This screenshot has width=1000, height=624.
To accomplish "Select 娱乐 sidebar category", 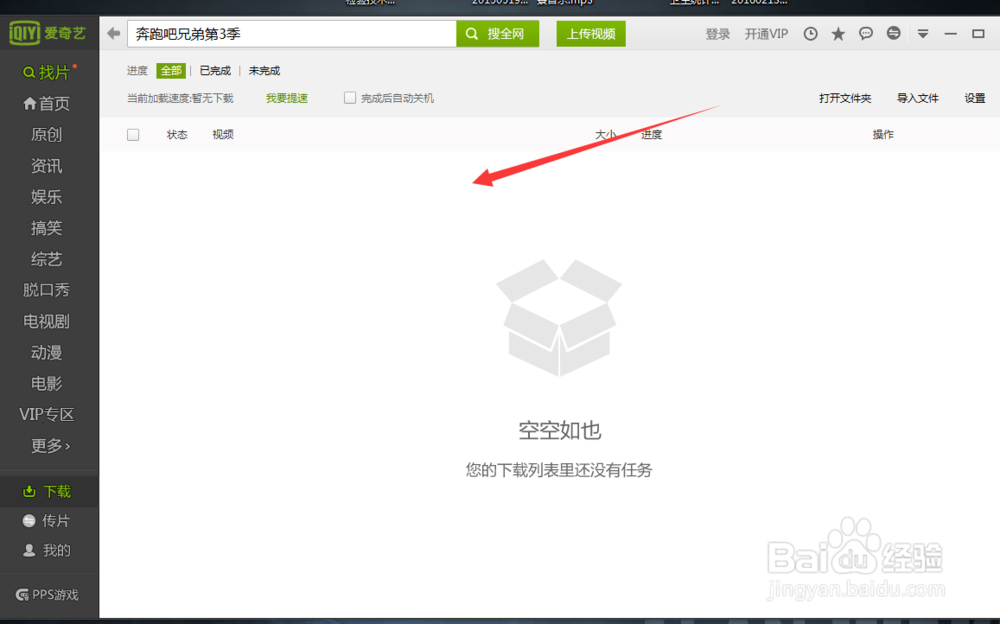I will coord(47,197).
